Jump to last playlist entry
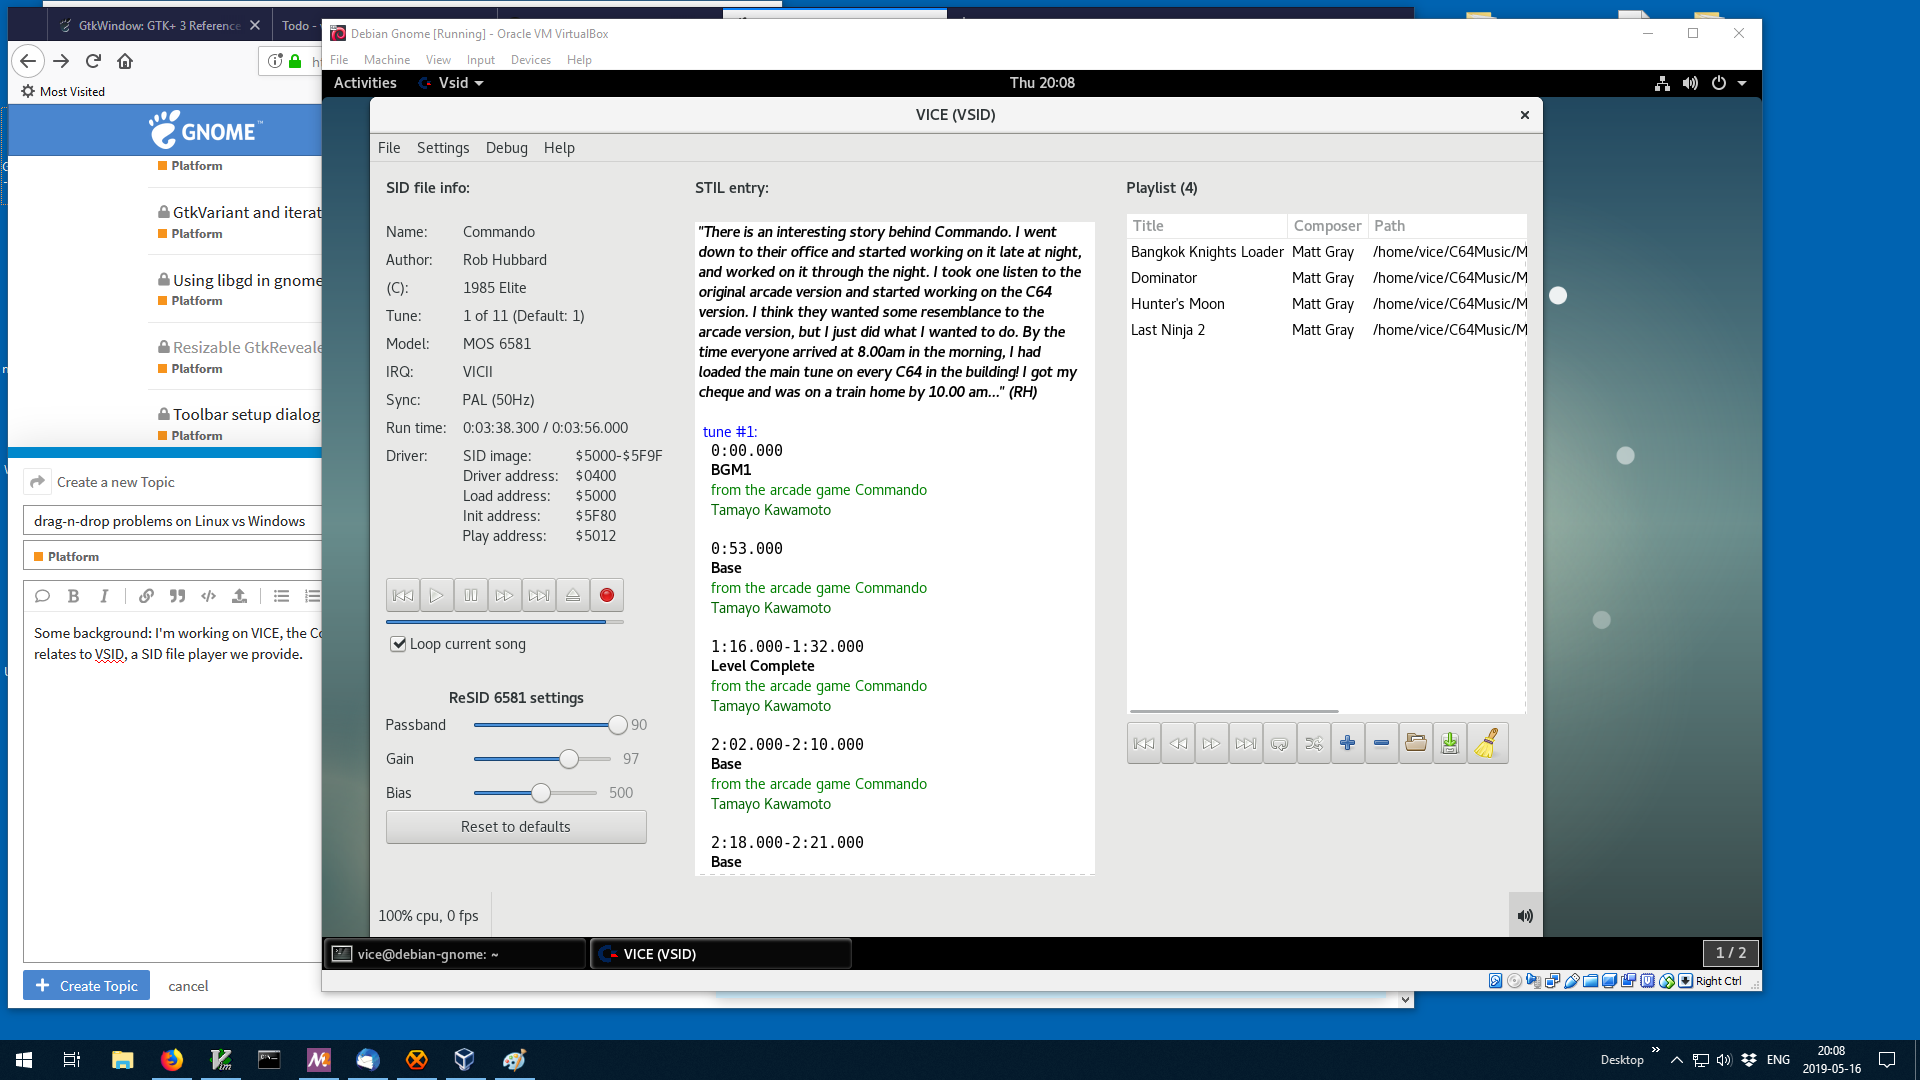1920x1080 pixels. pyautogui.click(x=1246, y=743)
